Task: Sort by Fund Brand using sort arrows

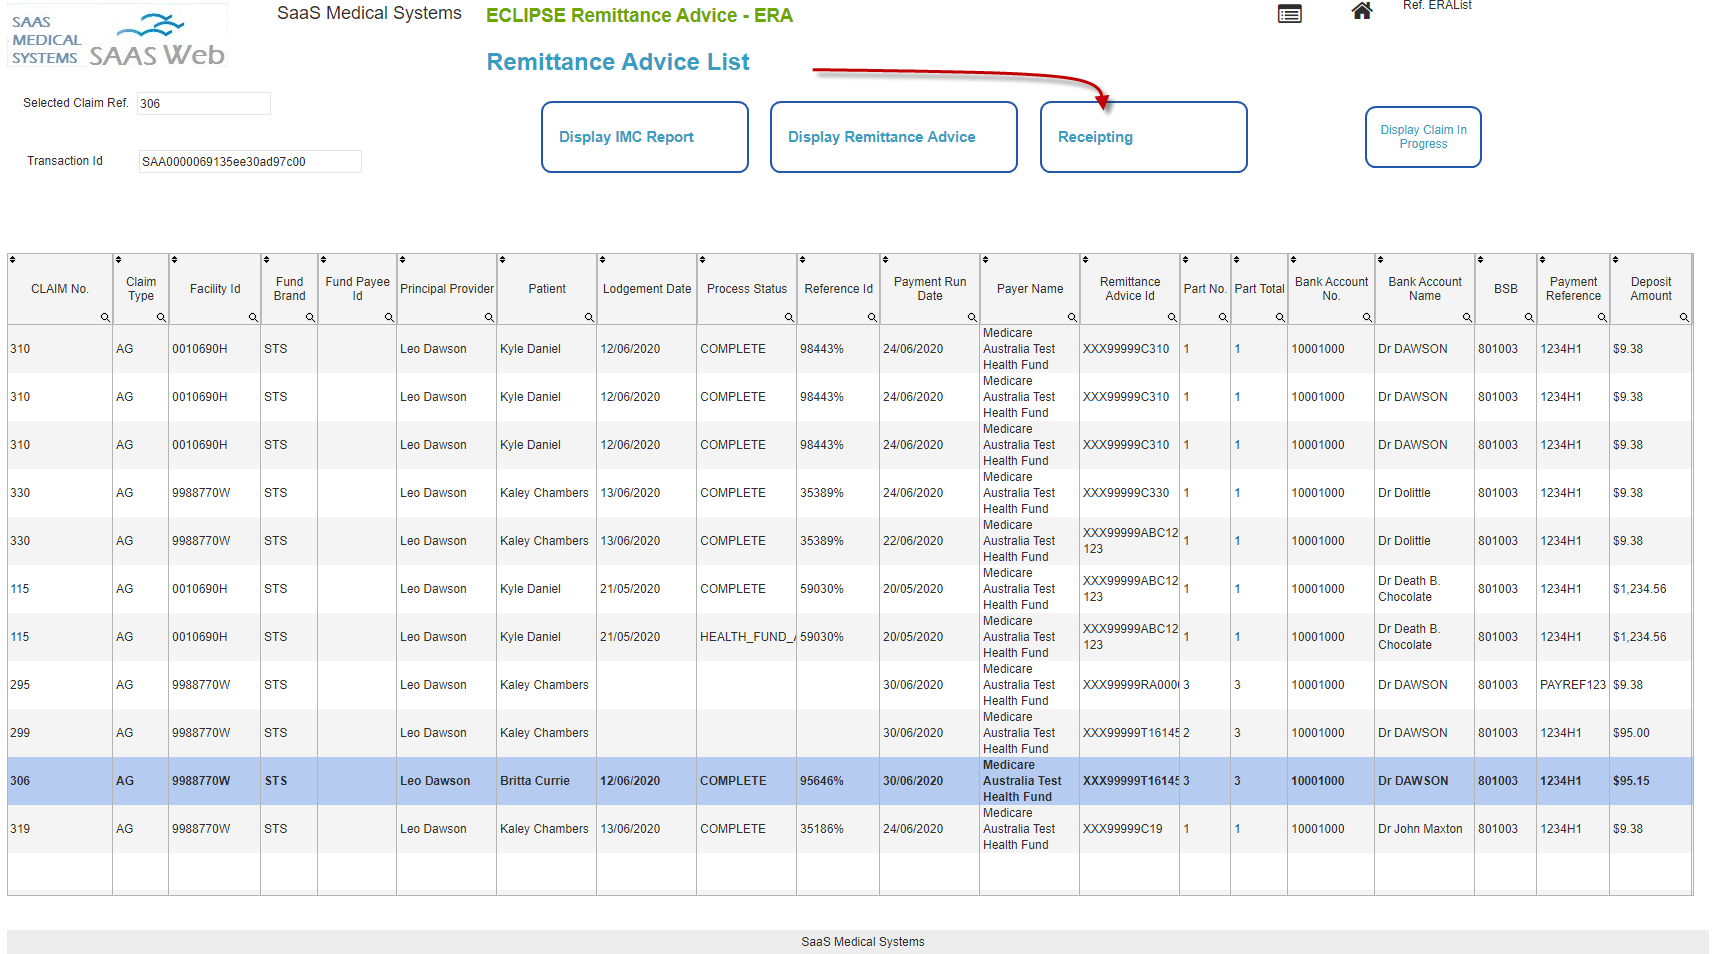Action: point(266,260)
